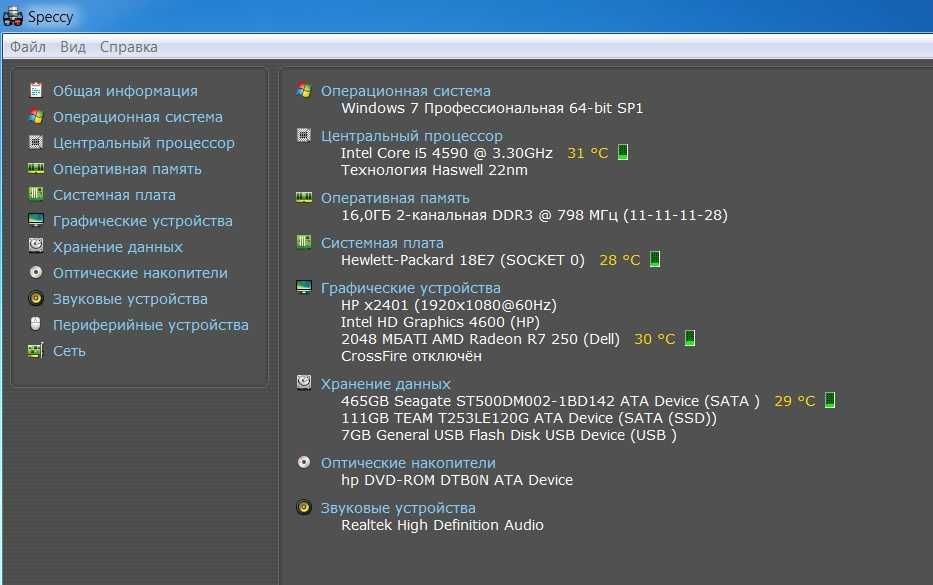
Task: Click the Хранение данных sidebar icon
Action: tap(36, 246)
